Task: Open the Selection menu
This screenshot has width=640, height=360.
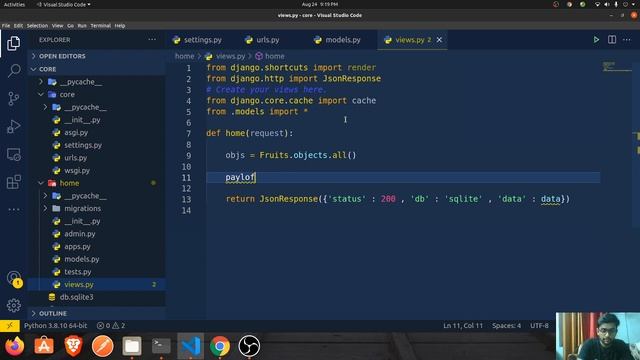Action: (x=37, y=25)
